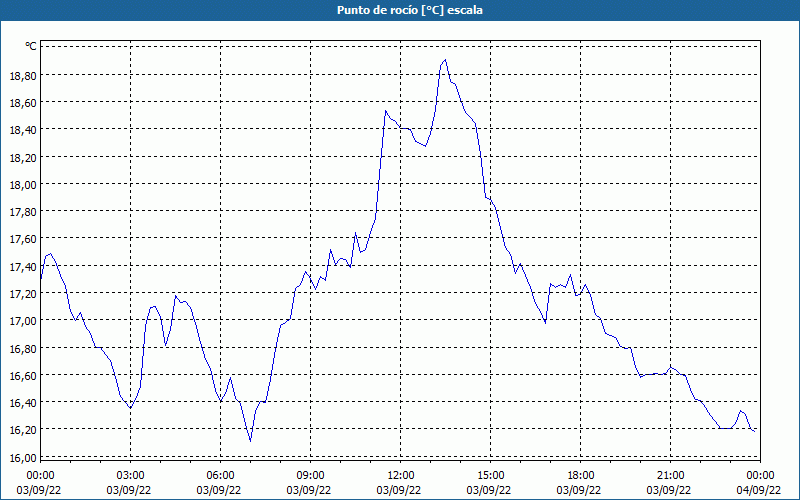Select the 17,60 y-axis value
Screen dimensions: 800x500
tap(23, 239)
